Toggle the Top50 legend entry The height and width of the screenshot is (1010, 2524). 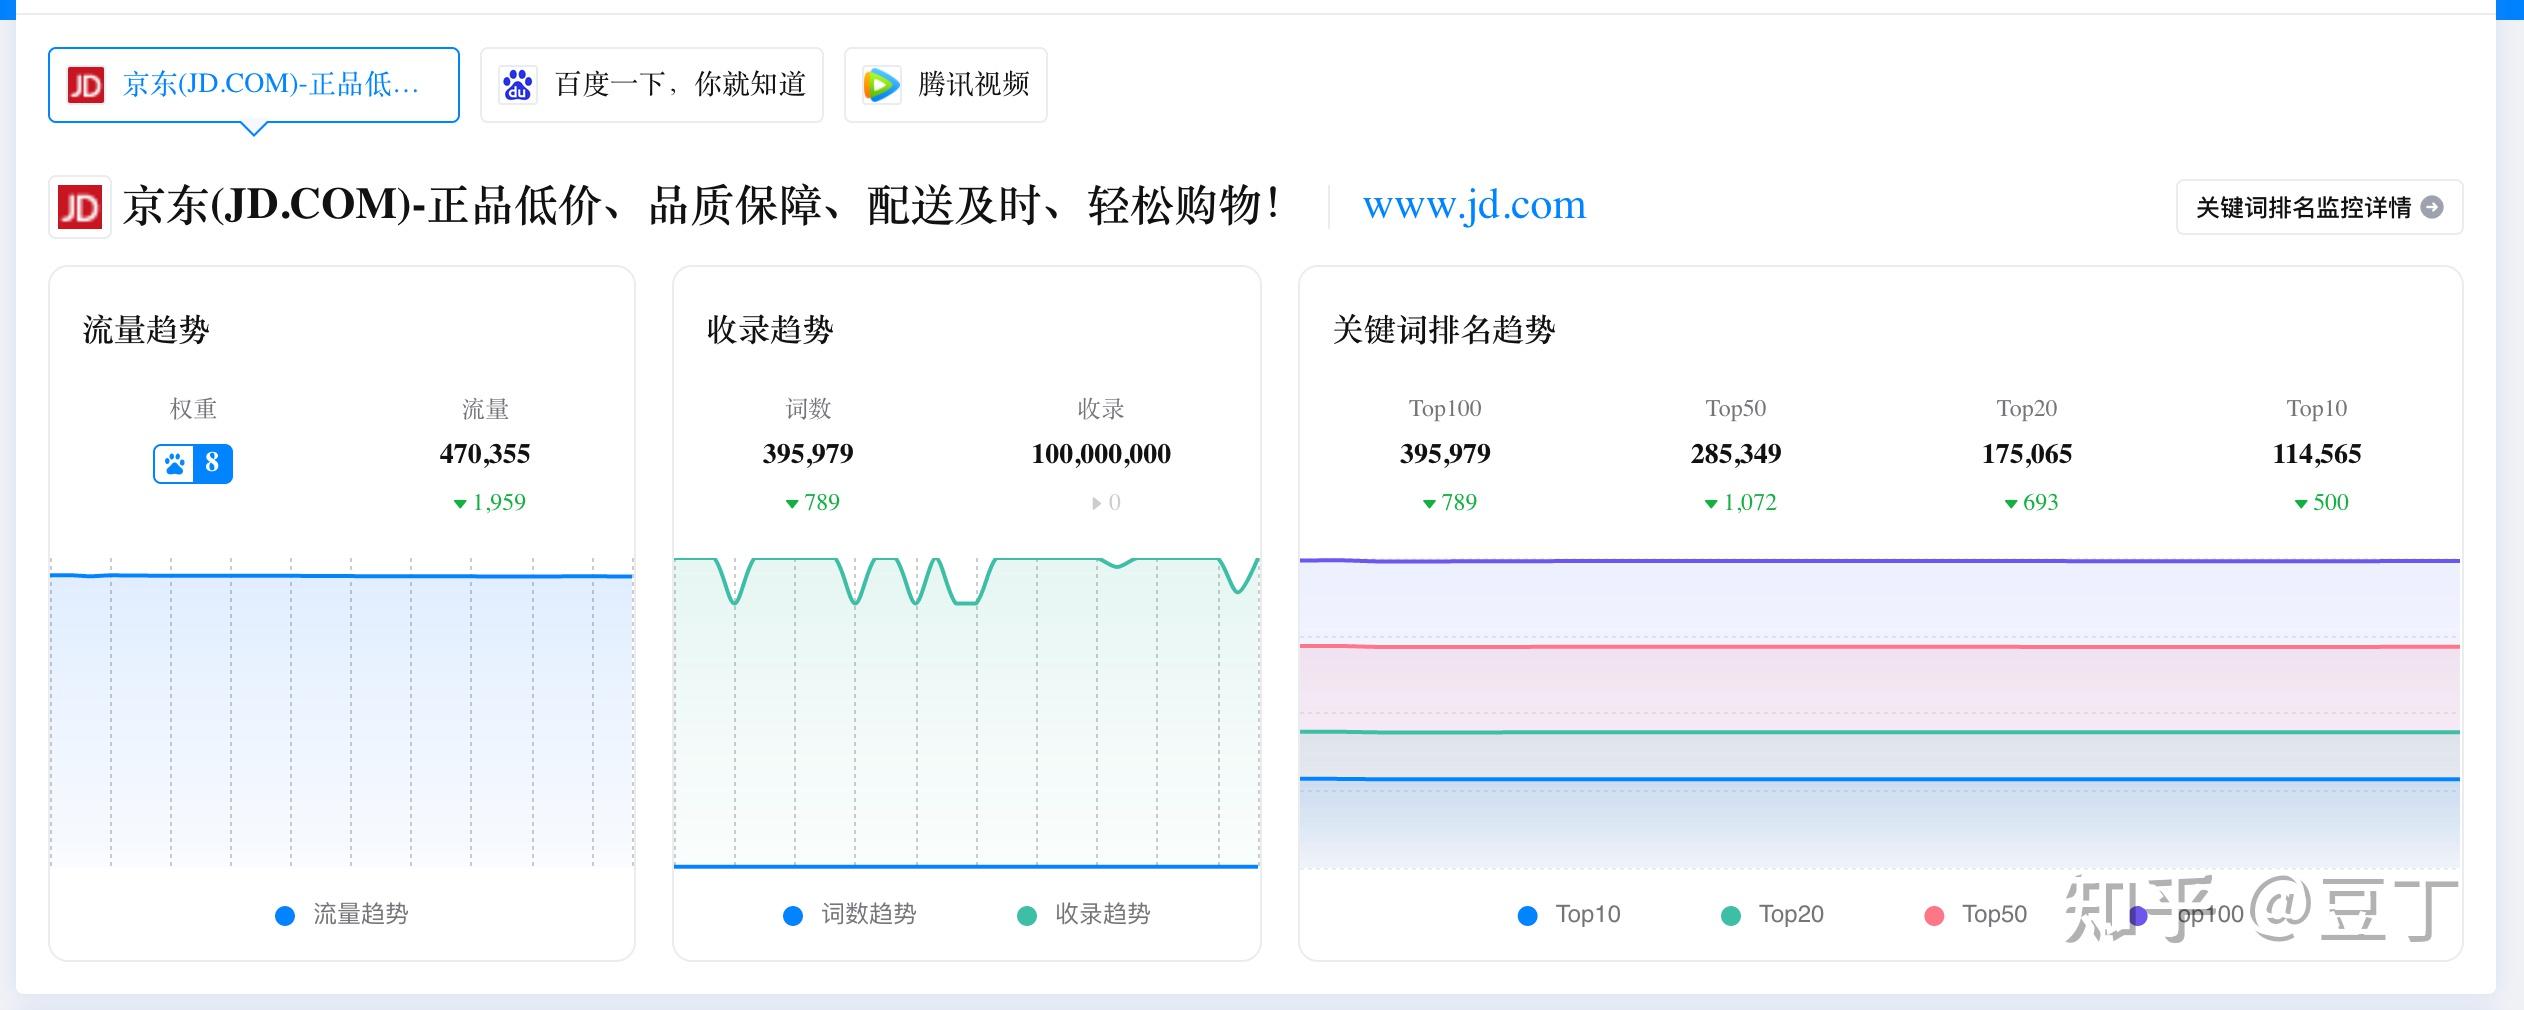1976,914
